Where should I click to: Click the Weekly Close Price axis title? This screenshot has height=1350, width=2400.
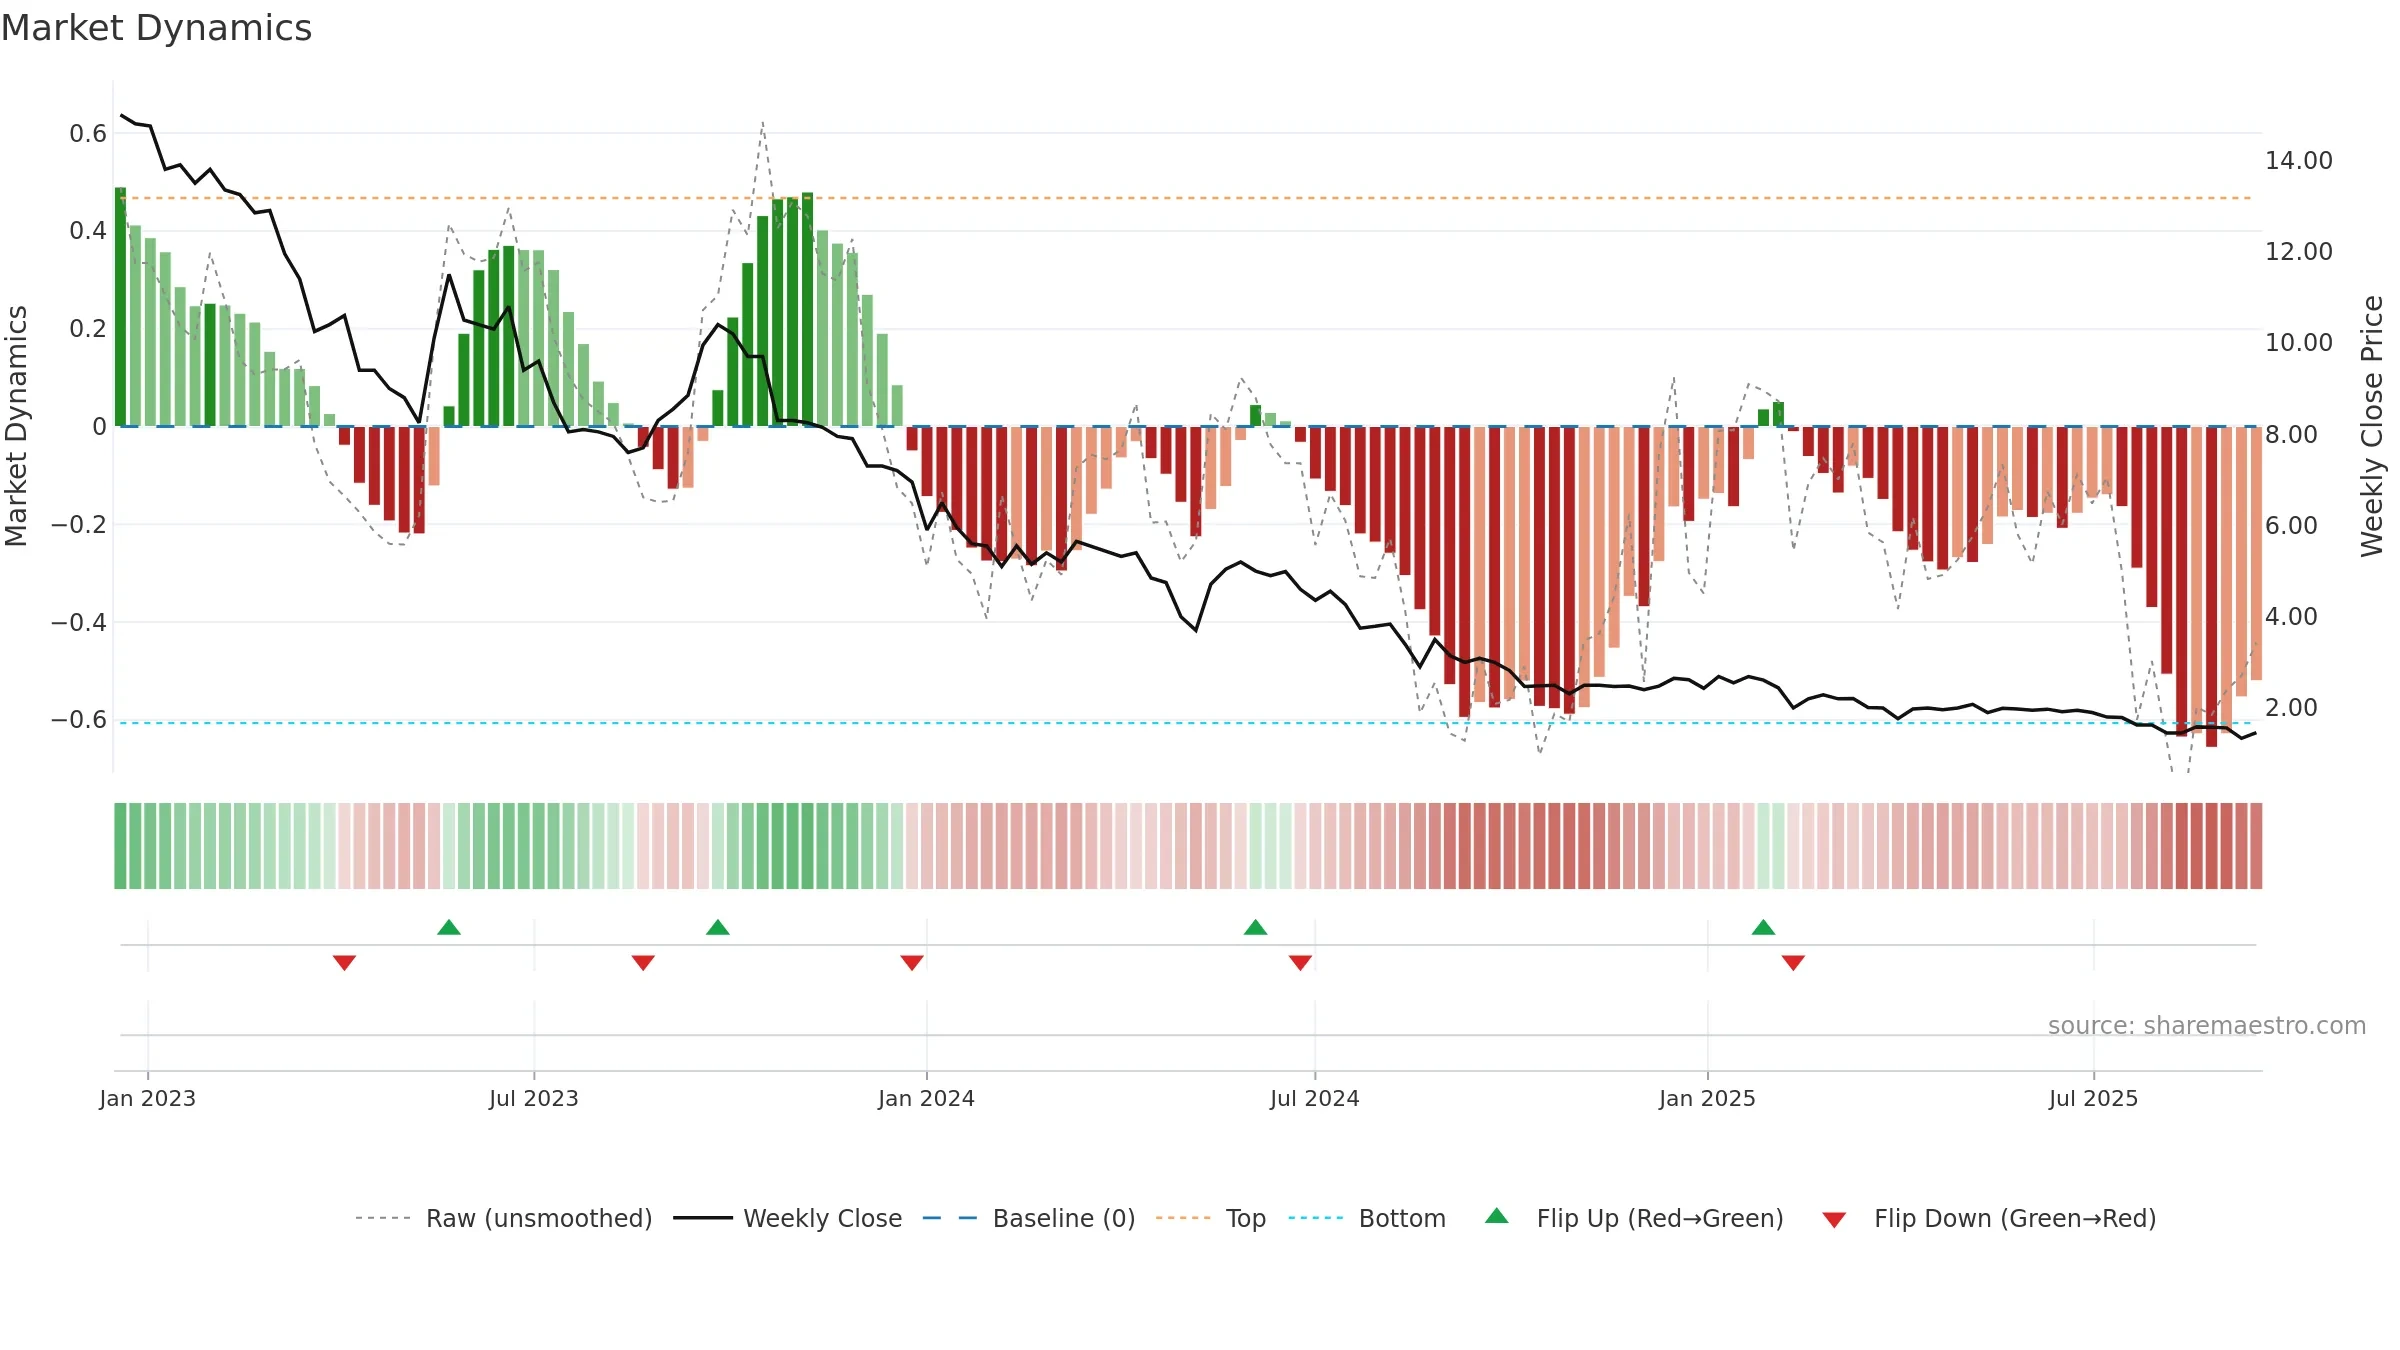click(x=2372, y=426)
